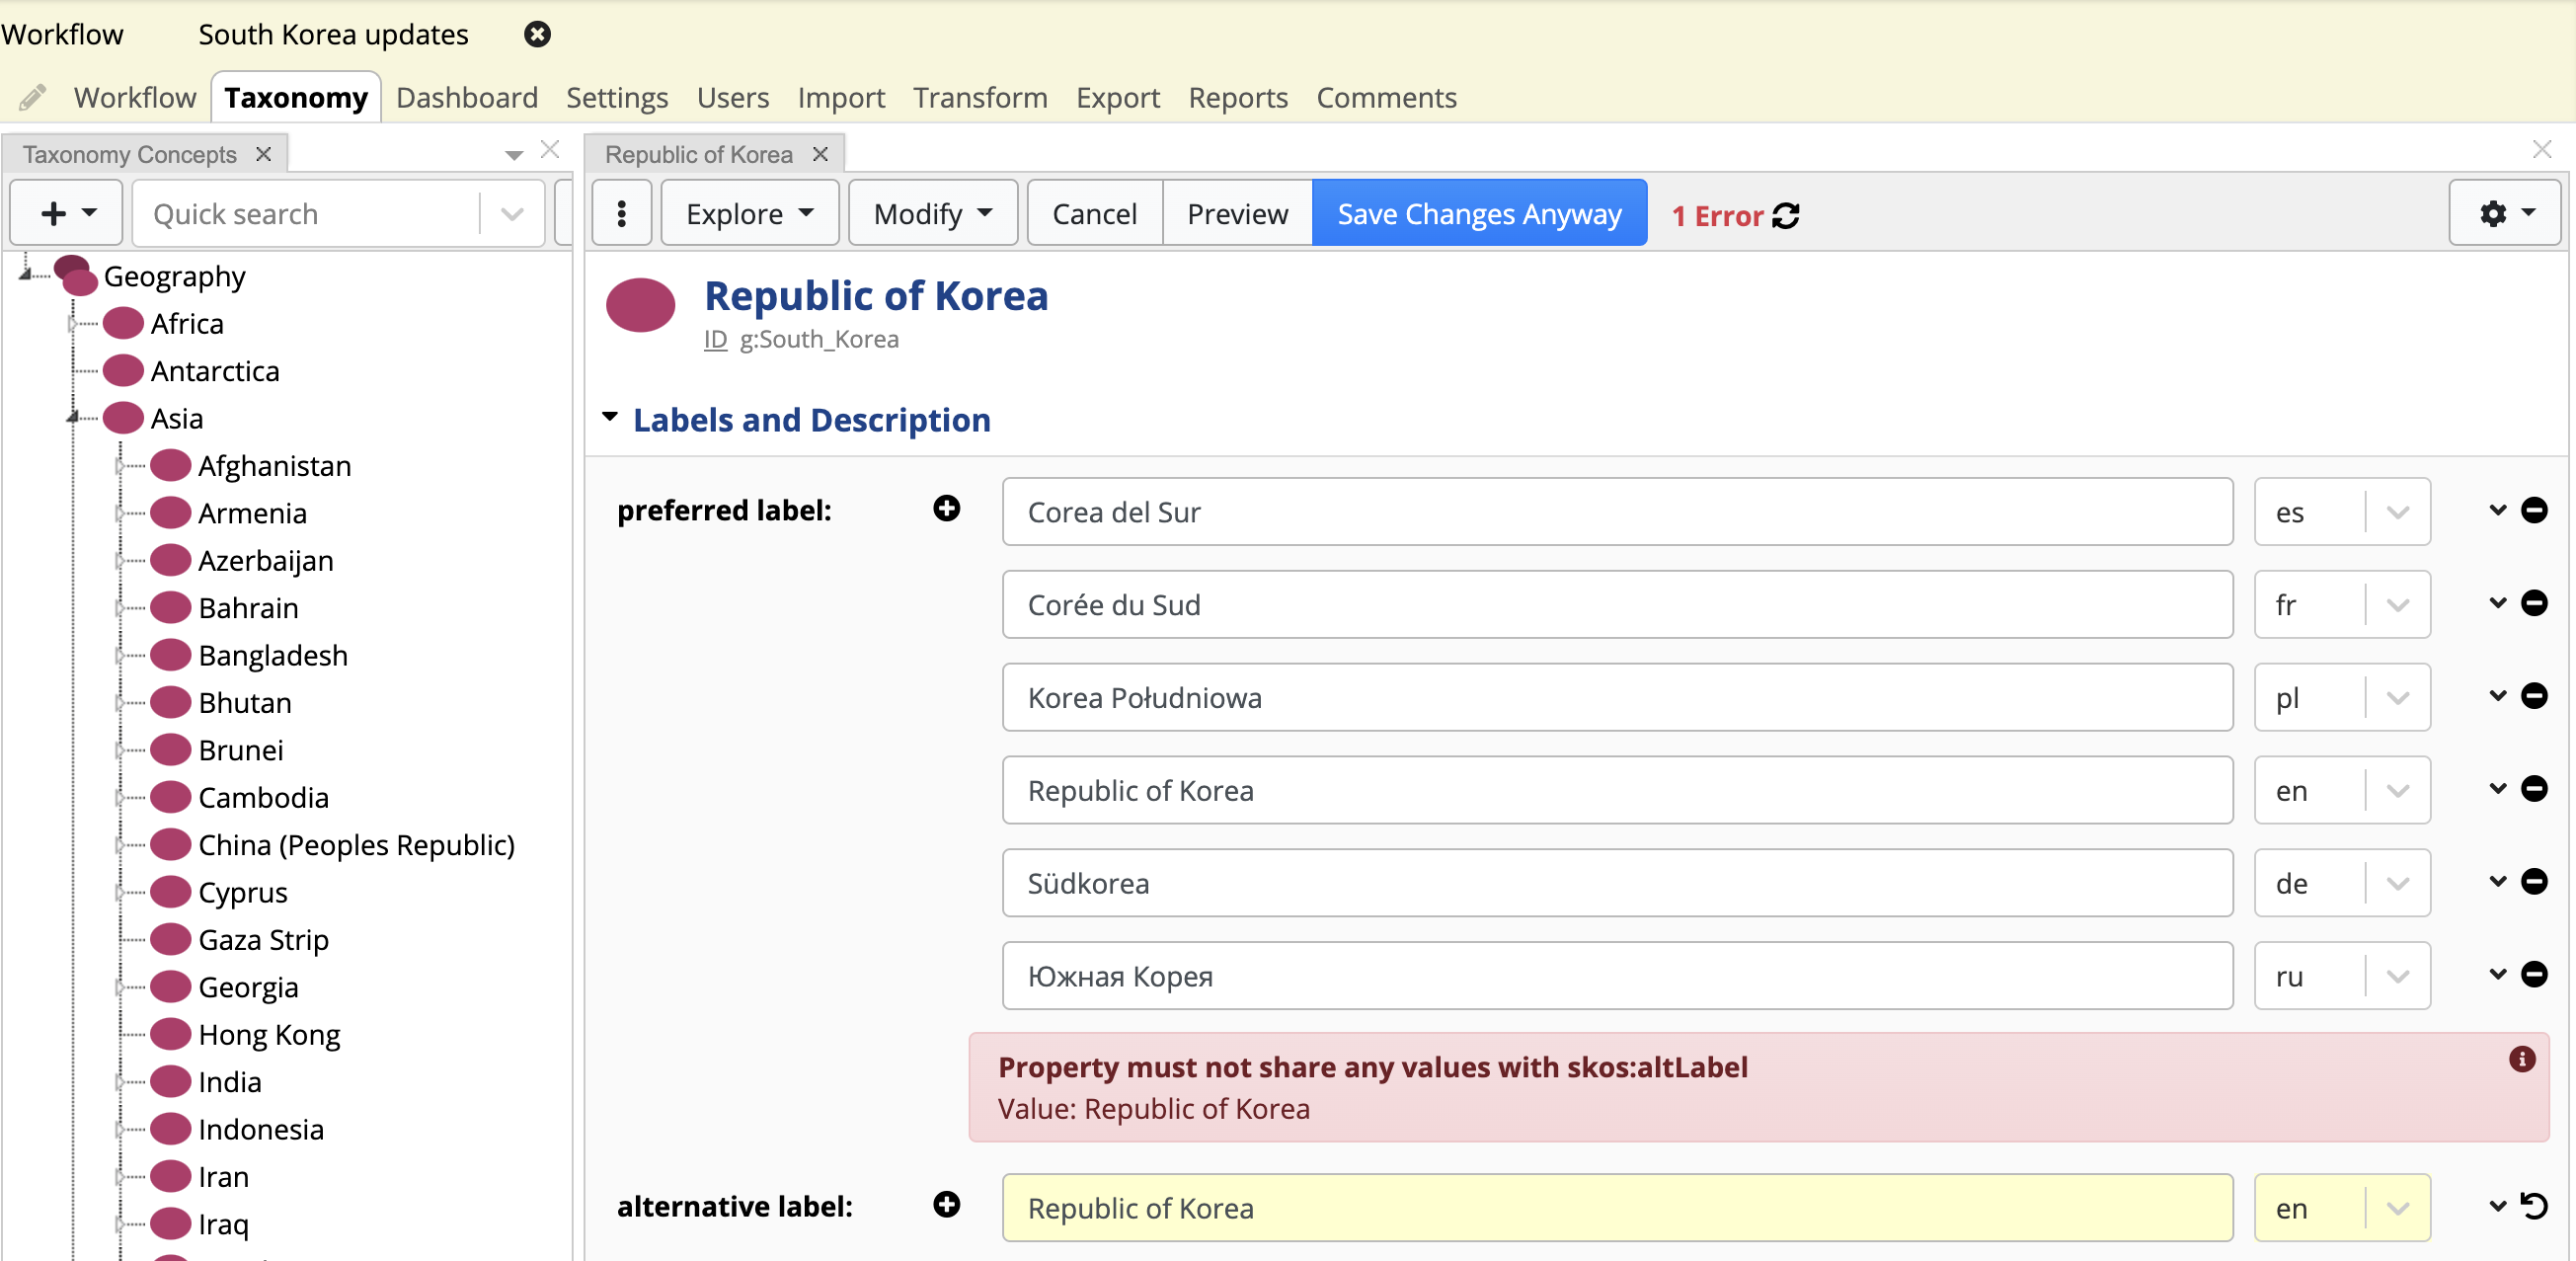Add another preferred label with plus icon
Screen dimensions: 2576x1261
[946, 509]
